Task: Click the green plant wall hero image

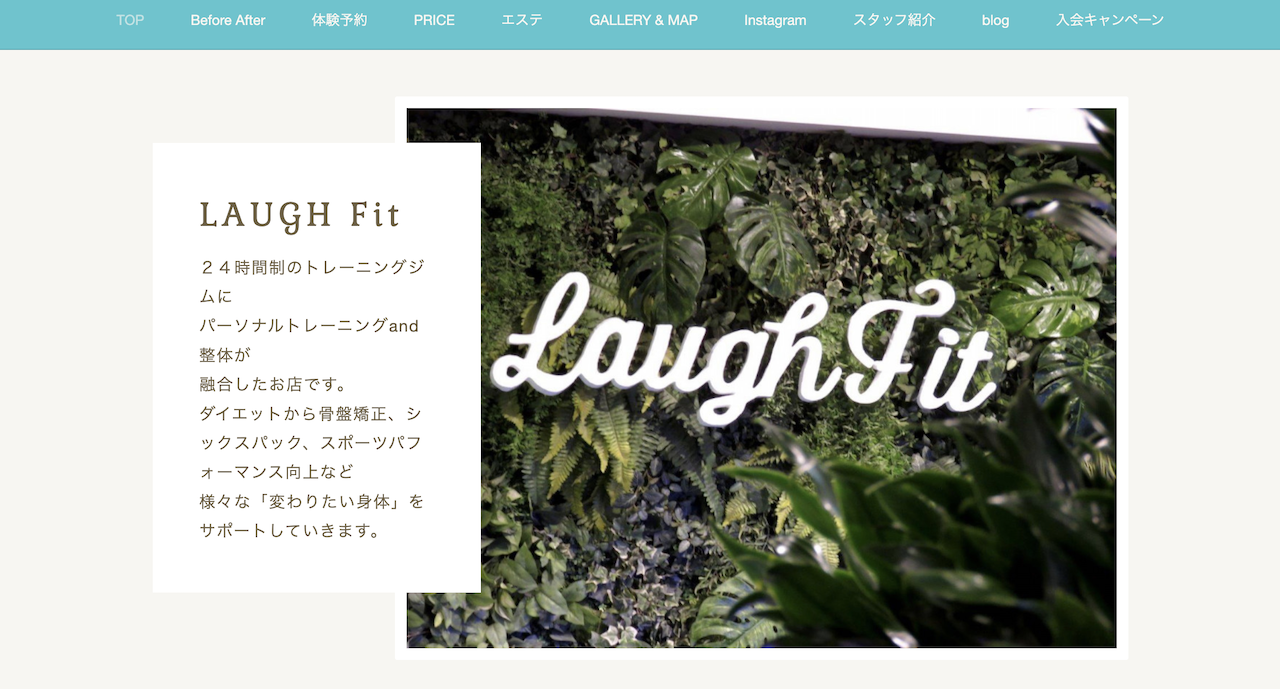Action: coord(761,378)
